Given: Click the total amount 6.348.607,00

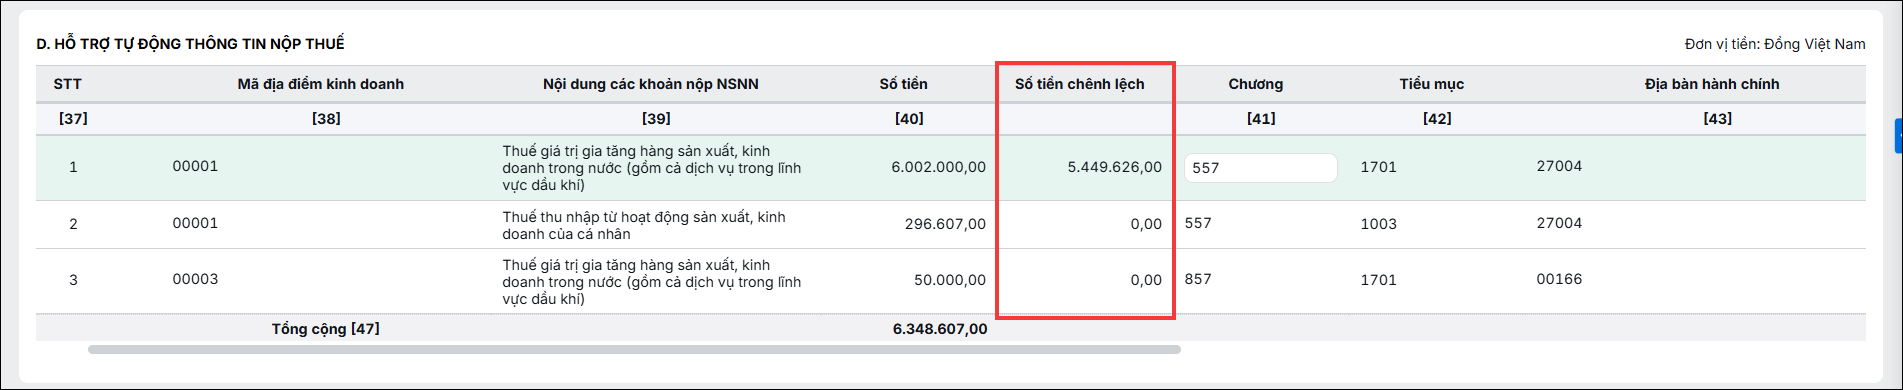Looking at the screenshot, I should [x=940, y=329].
